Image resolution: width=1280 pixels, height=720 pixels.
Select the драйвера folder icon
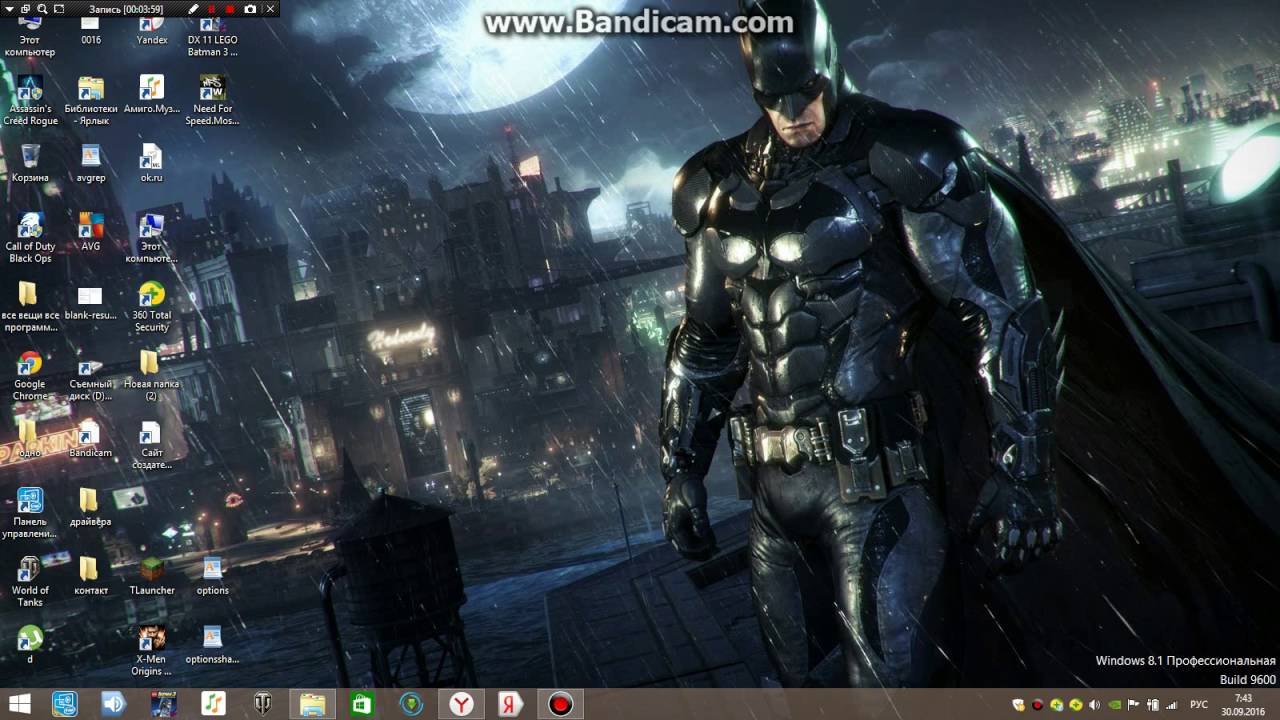click(91, 507)
